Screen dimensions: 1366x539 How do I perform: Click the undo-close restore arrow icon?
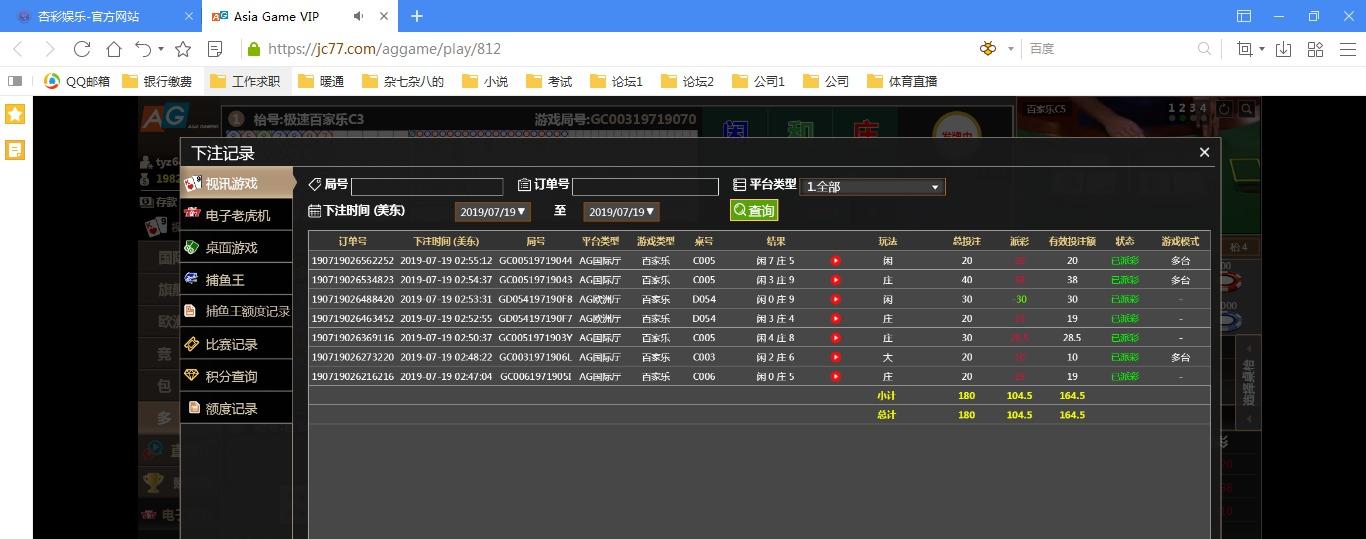tap(143, 48)
